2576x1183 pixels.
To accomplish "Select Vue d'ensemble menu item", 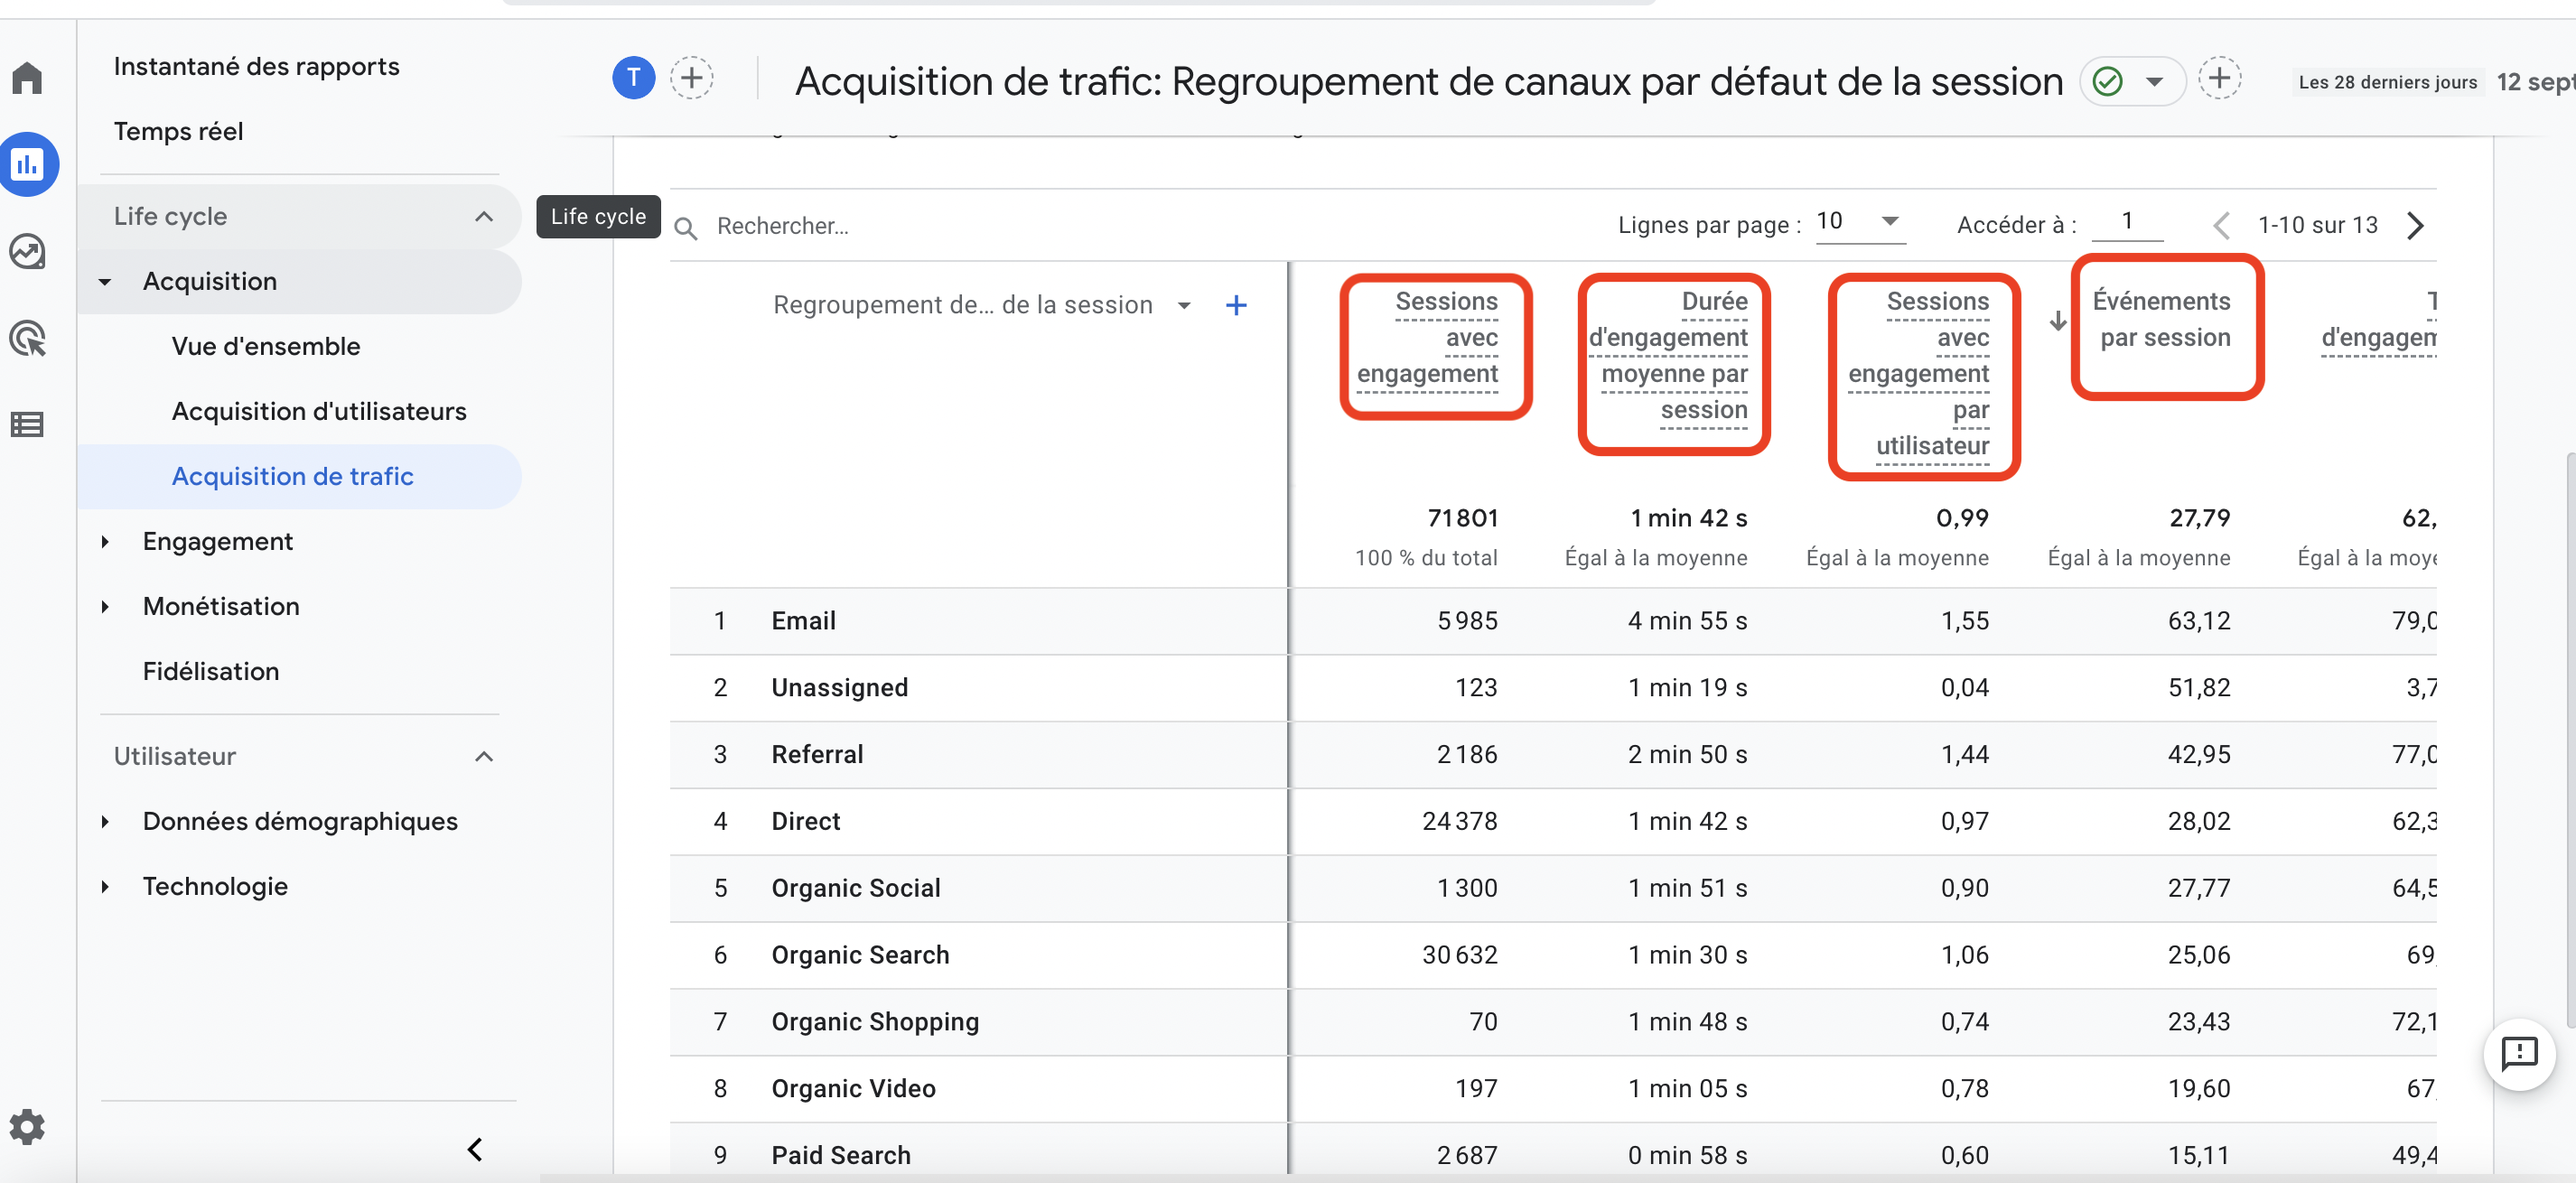I will 267,345.
